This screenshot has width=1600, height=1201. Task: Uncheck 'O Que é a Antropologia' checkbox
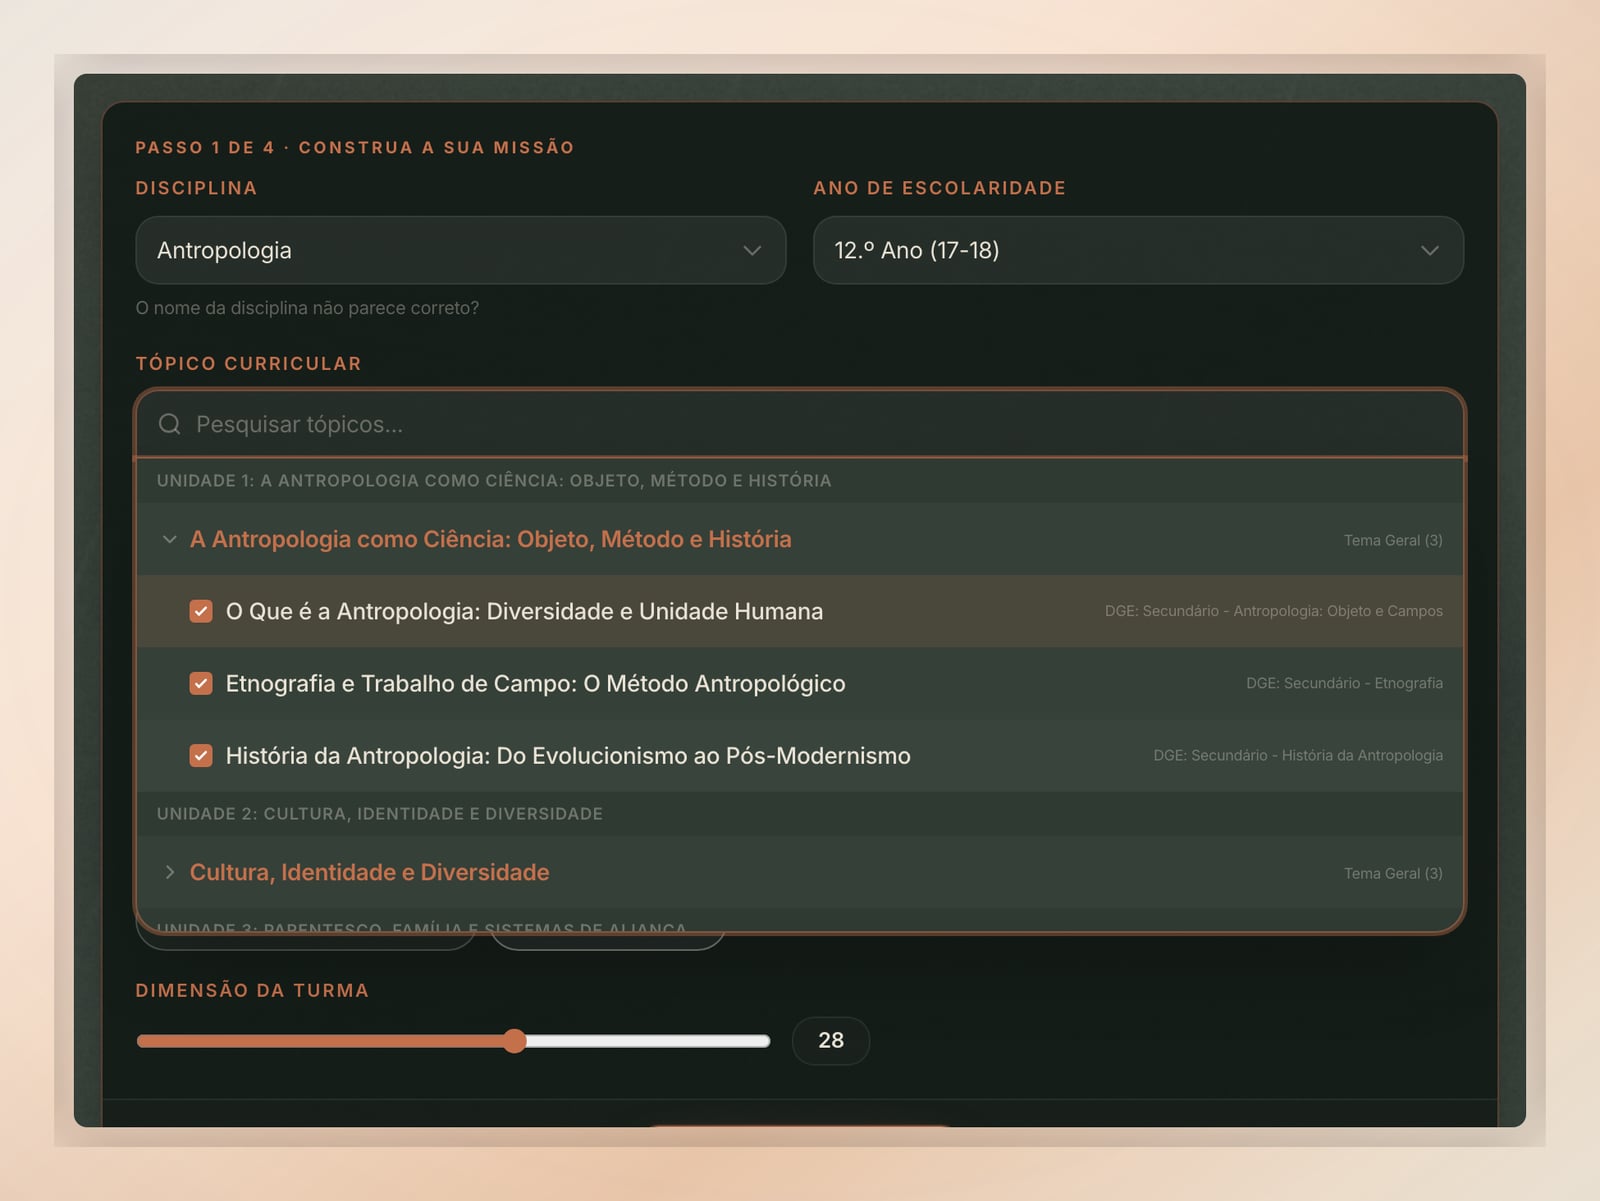coord(201,611)
